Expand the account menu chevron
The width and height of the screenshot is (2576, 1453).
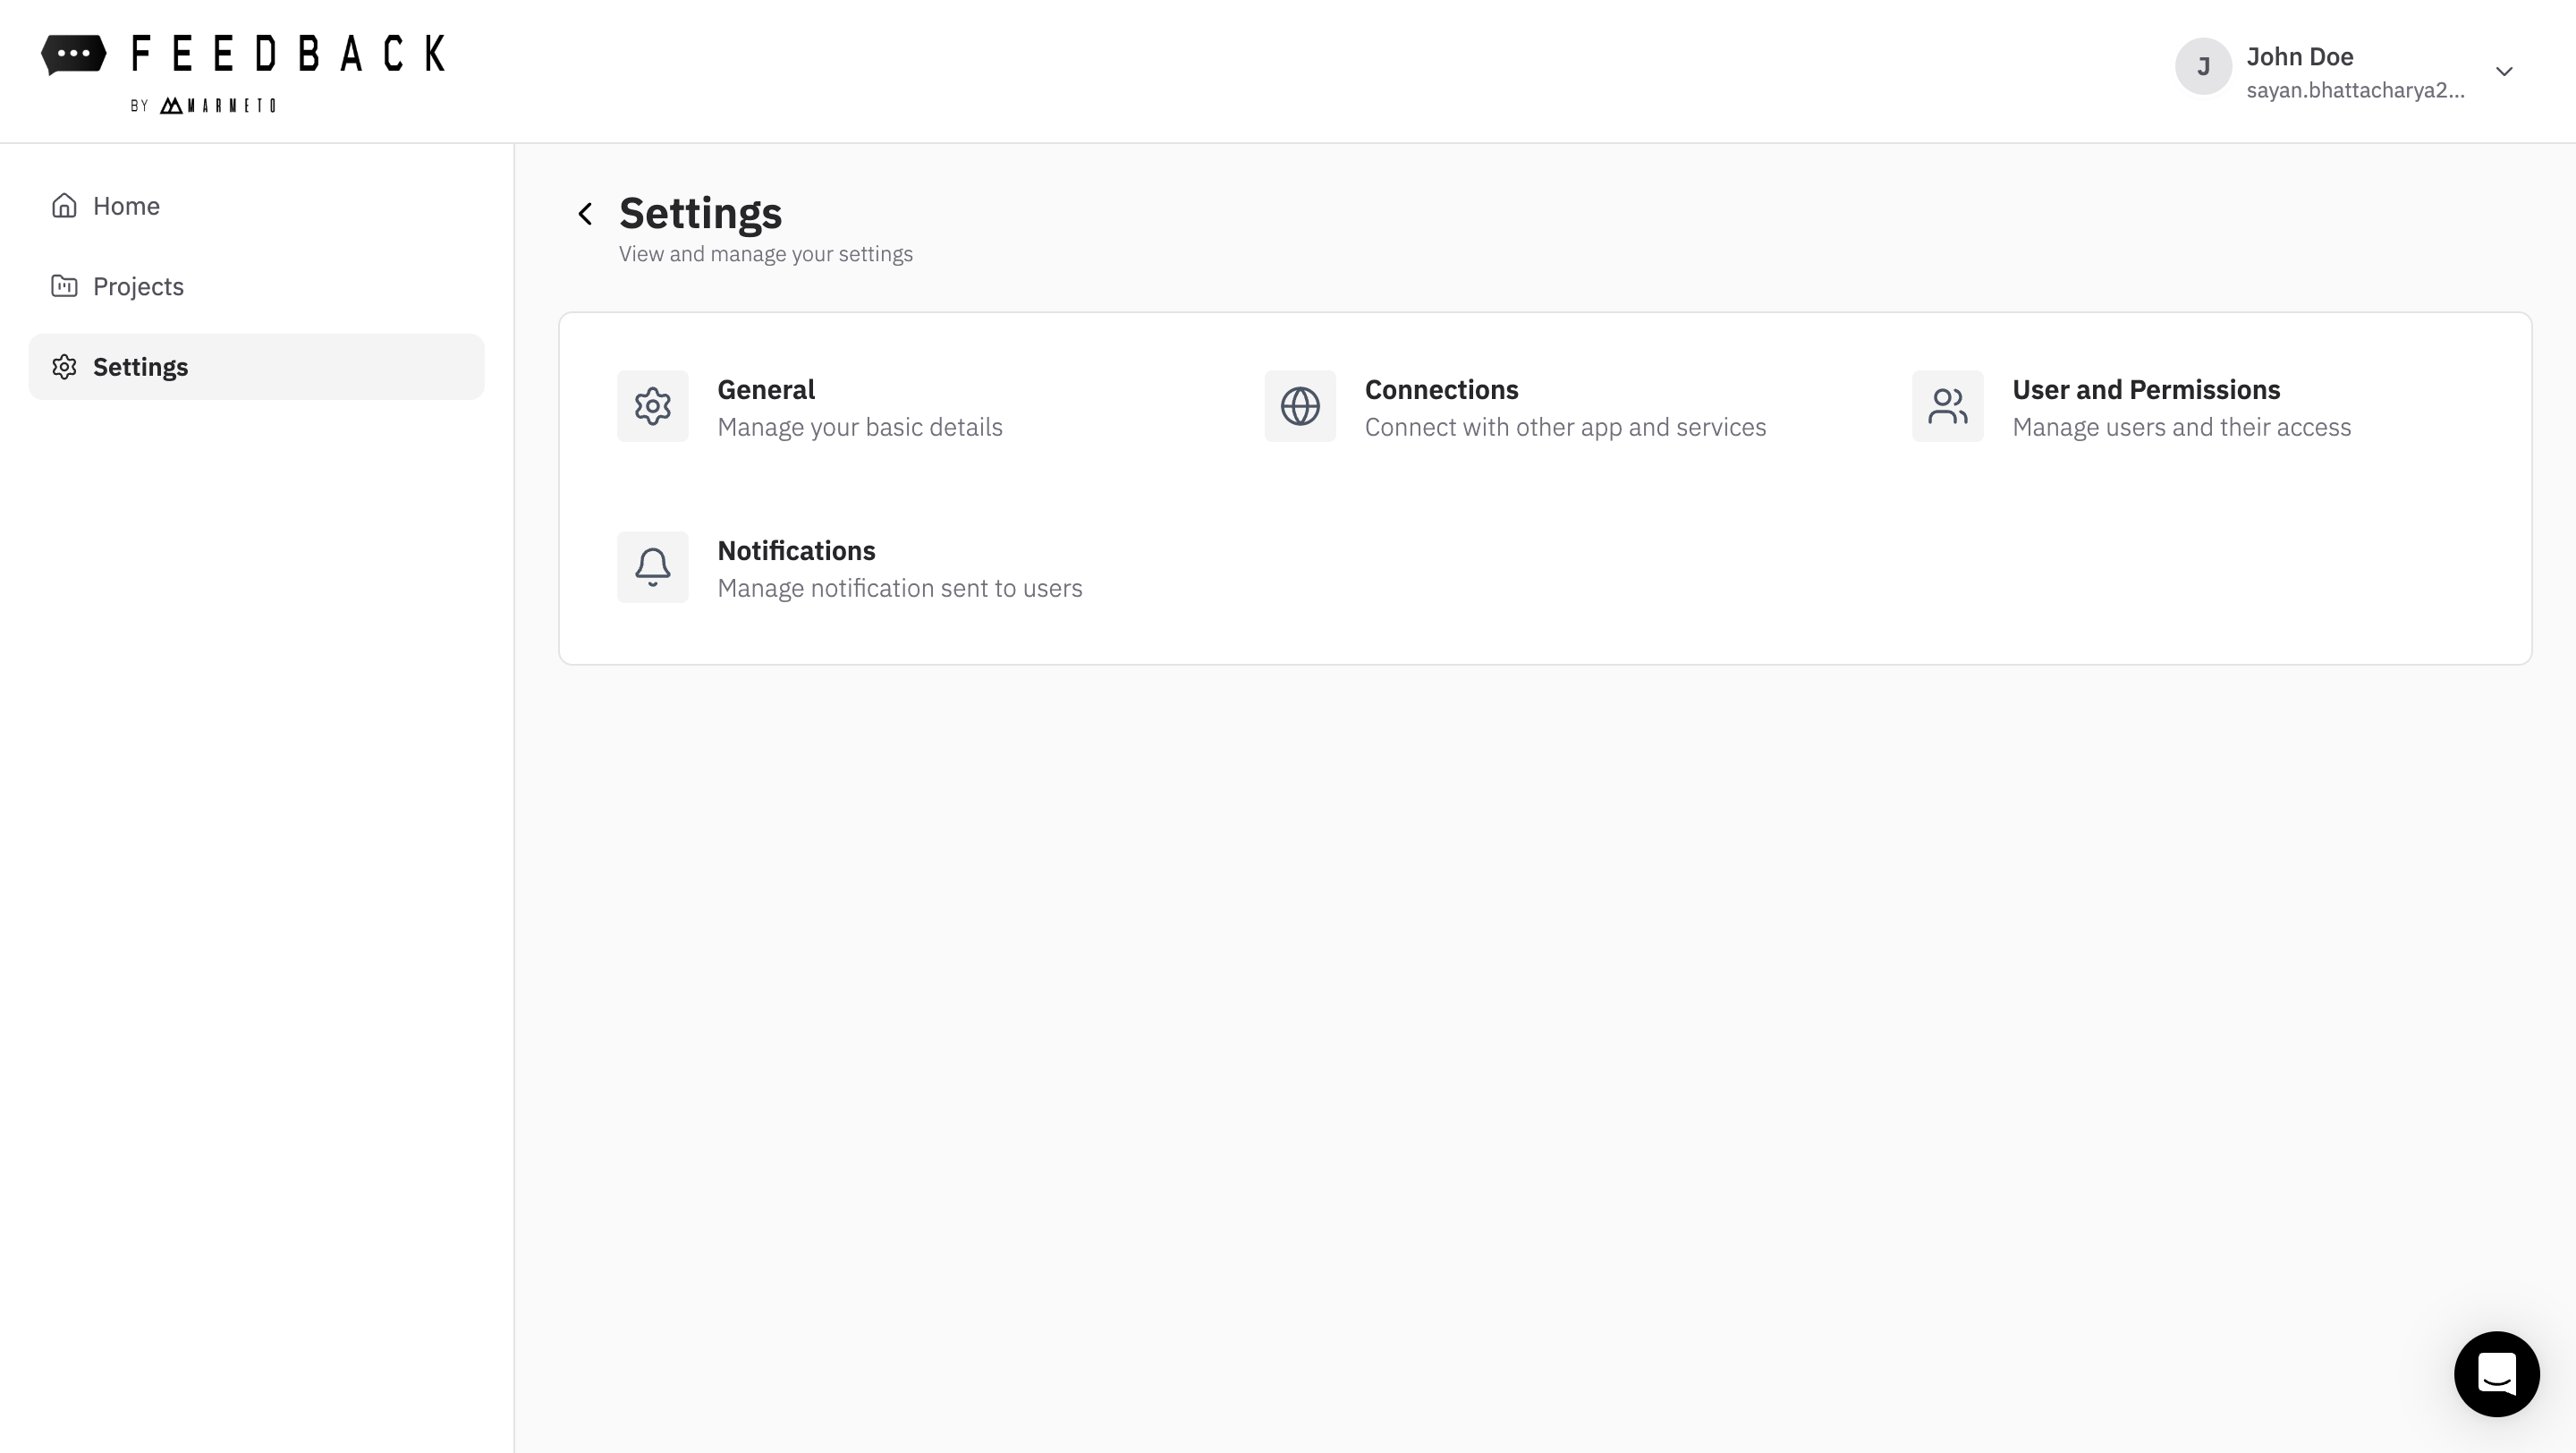pos(2505,71)
